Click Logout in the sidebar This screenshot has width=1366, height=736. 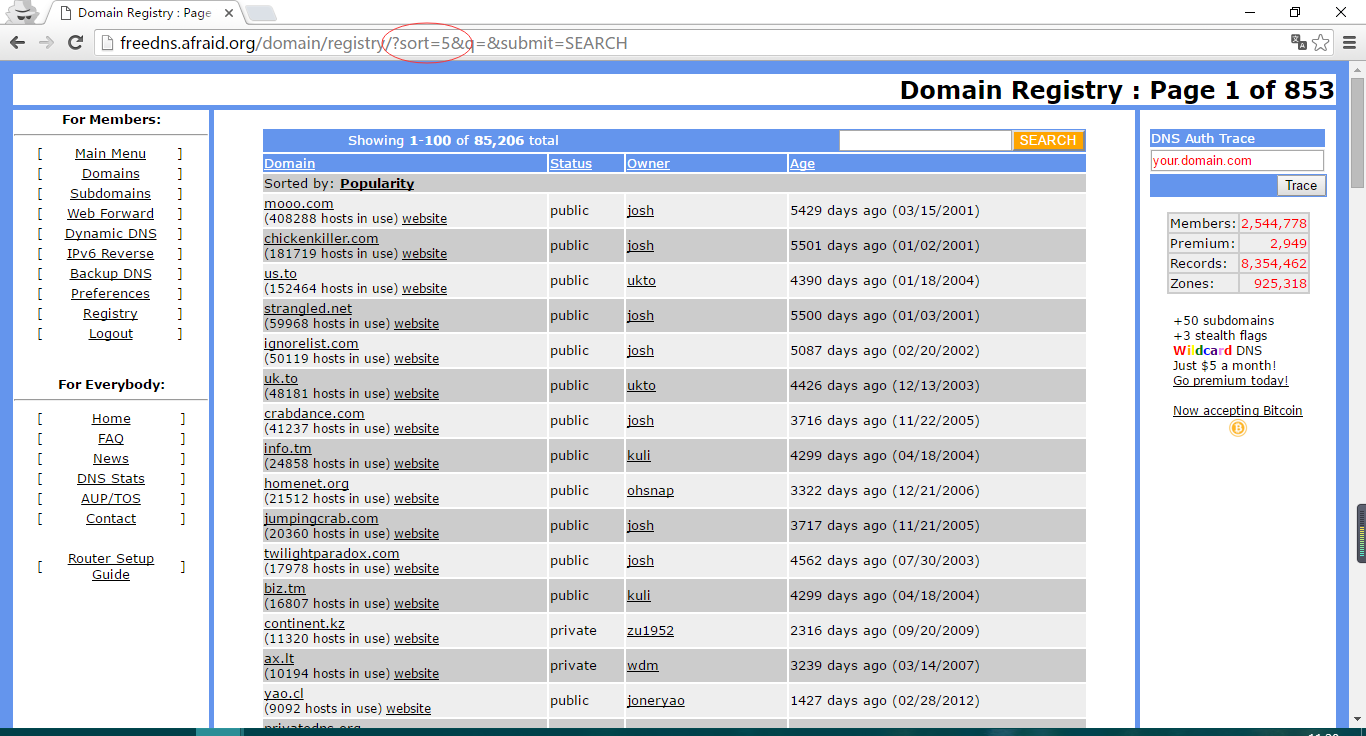click(x=111, y=334)
